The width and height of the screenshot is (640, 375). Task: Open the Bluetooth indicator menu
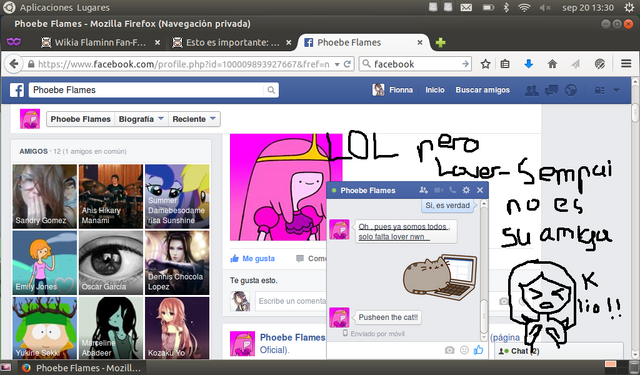[506, 7]
